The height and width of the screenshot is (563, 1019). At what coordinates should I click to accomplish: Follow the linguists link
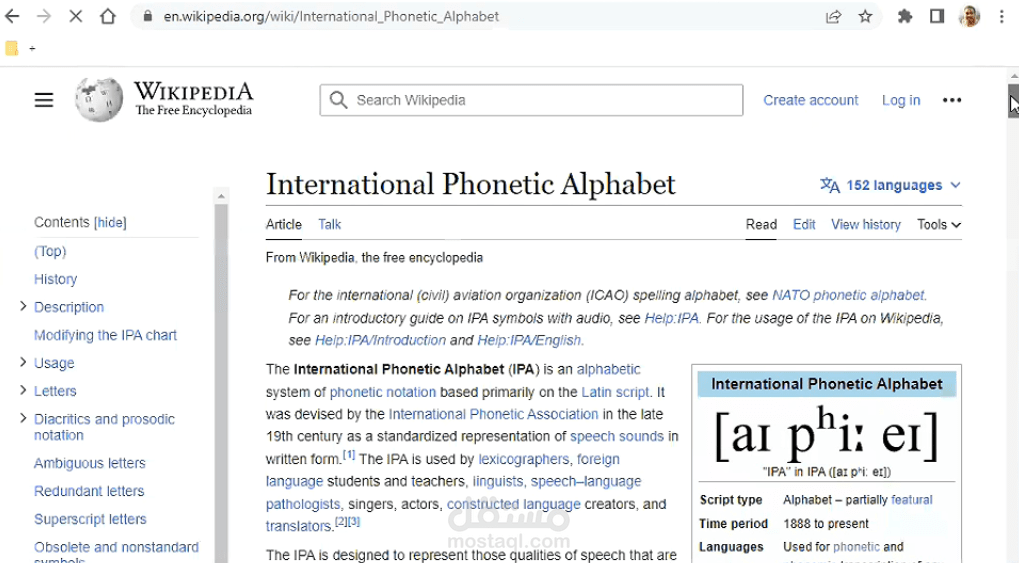point(498,481)
